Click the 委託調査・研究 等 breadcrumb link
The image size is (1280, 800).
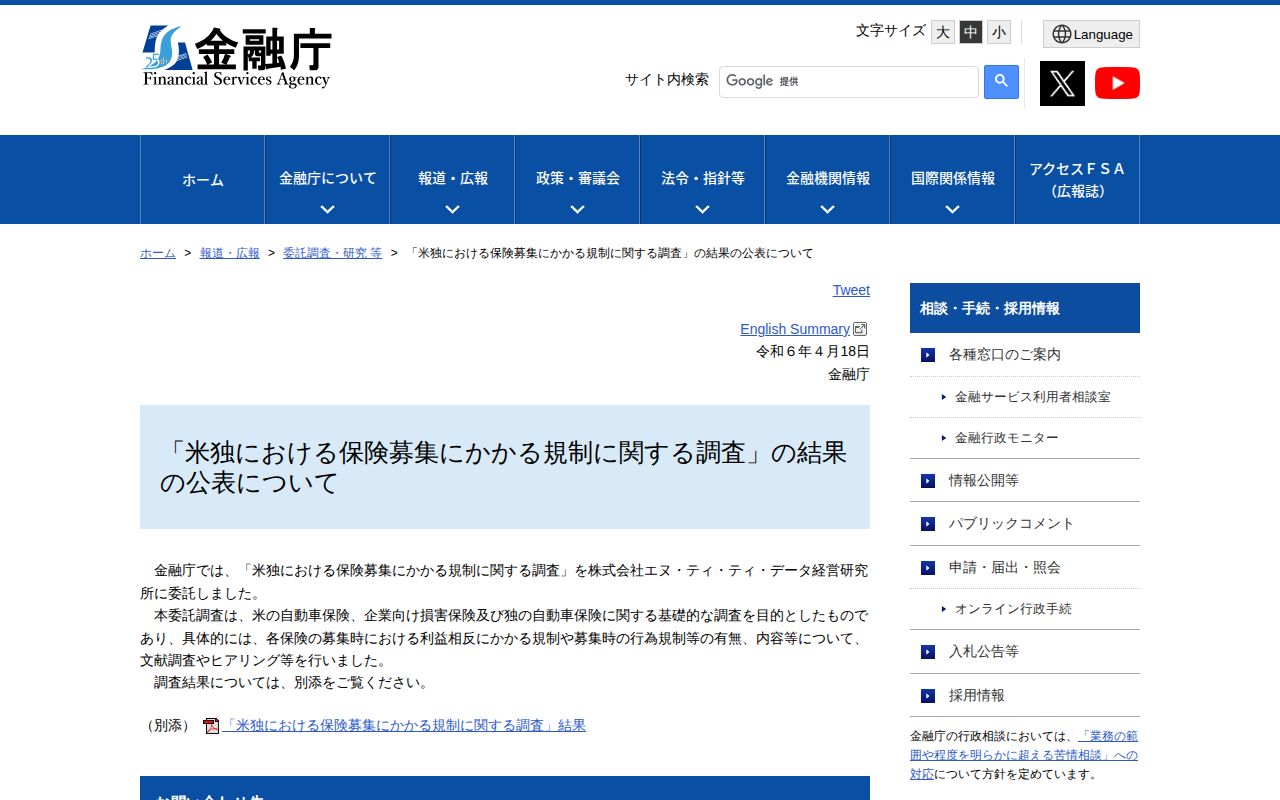pyautogui.click(x=332, y=253)
